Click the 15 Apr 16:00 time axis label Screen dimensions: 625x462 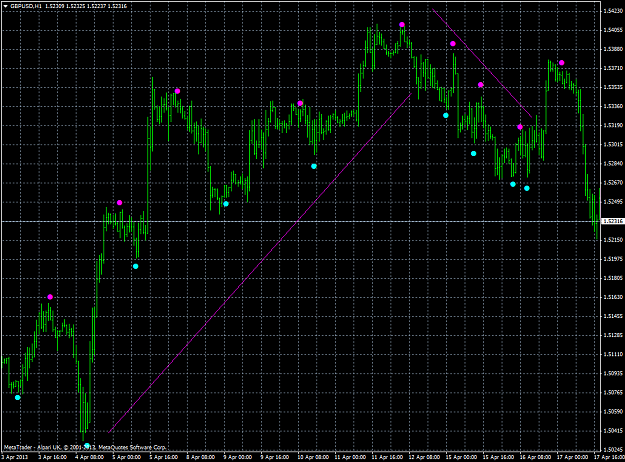click(498, 457)
